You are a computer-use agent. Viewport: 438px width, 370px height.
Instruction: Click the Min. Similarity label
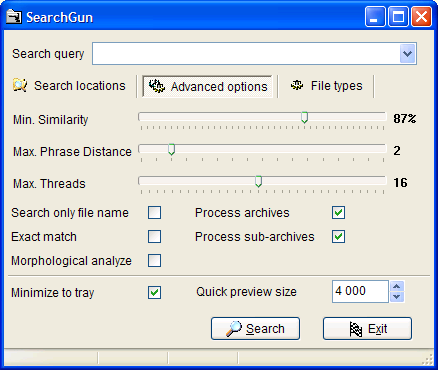pyautogui.click(x=51, y=120)
